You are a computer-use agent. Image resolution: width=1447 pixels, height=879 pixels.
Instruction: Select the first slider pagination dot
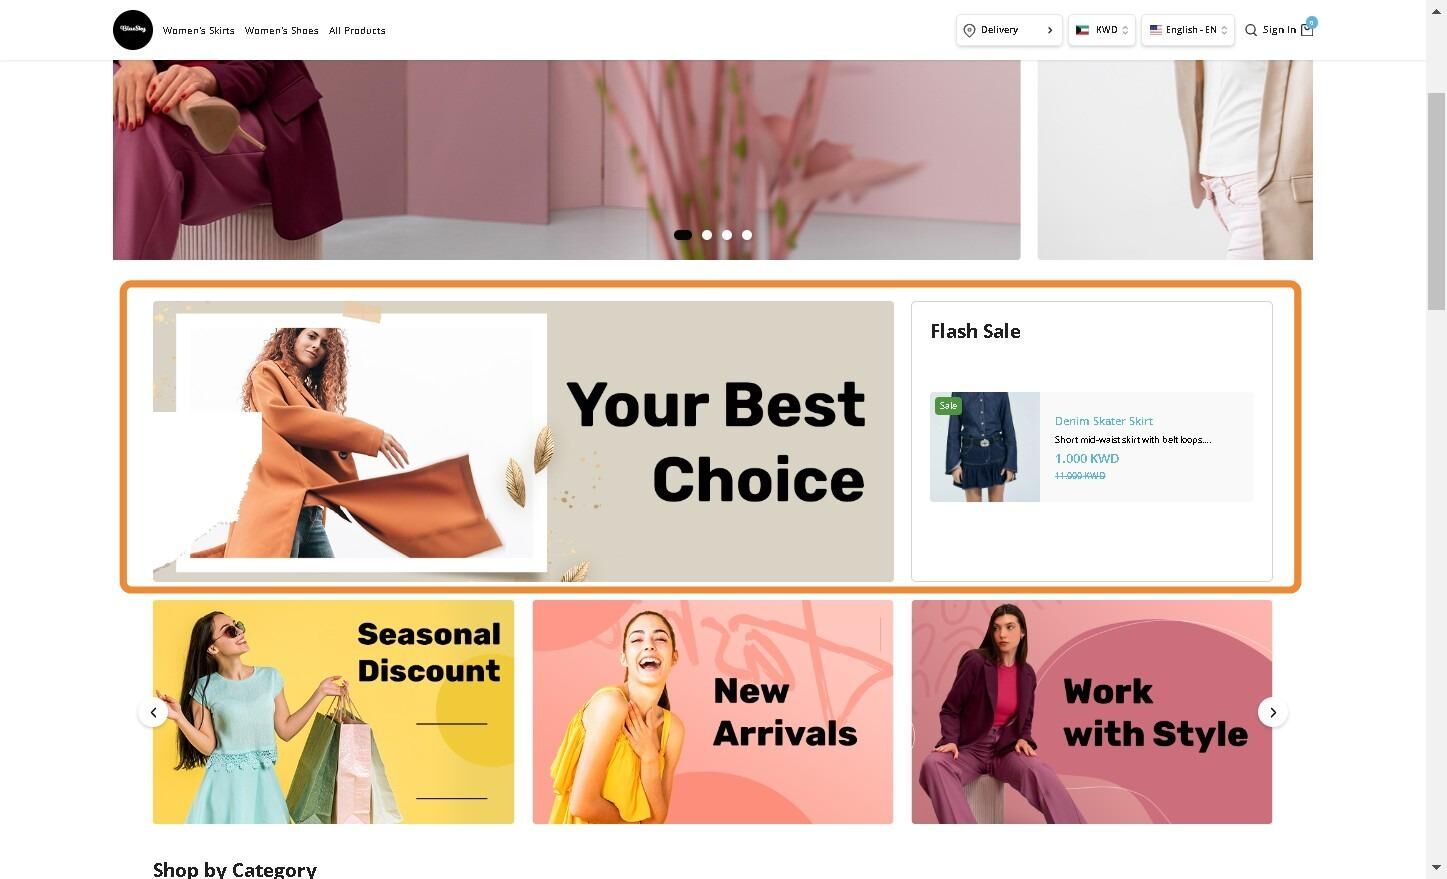pos(683,235)
